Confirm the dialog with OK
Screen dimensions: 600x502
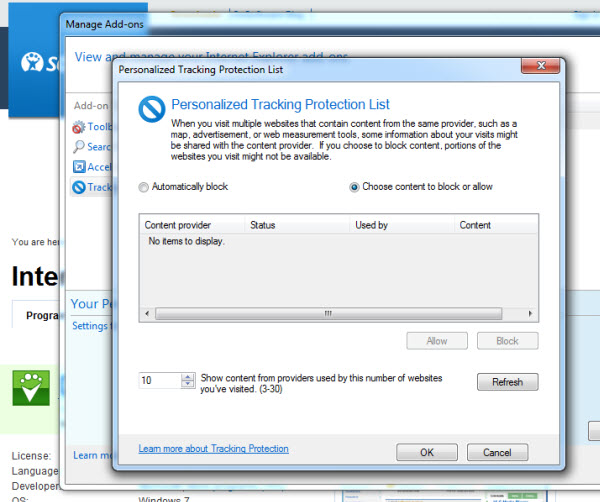pos(427,452)
